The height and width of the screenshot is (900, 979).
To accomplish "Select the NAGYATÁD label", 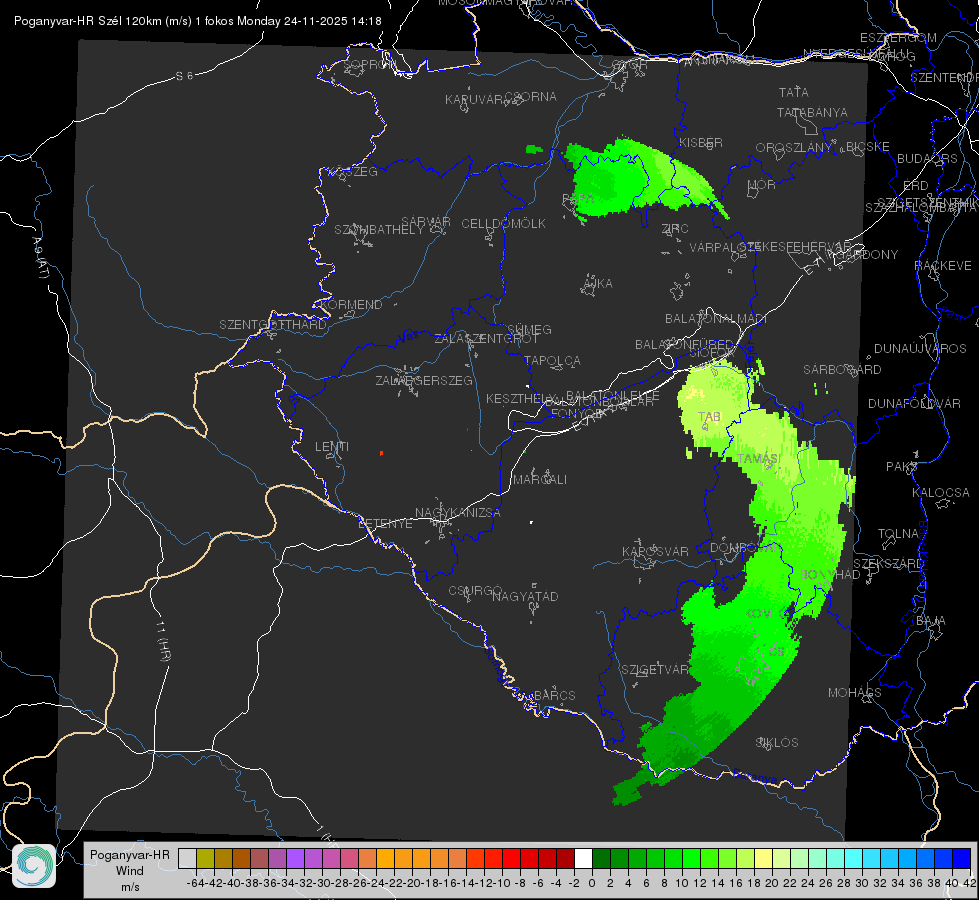I will [x=525, y=596].
